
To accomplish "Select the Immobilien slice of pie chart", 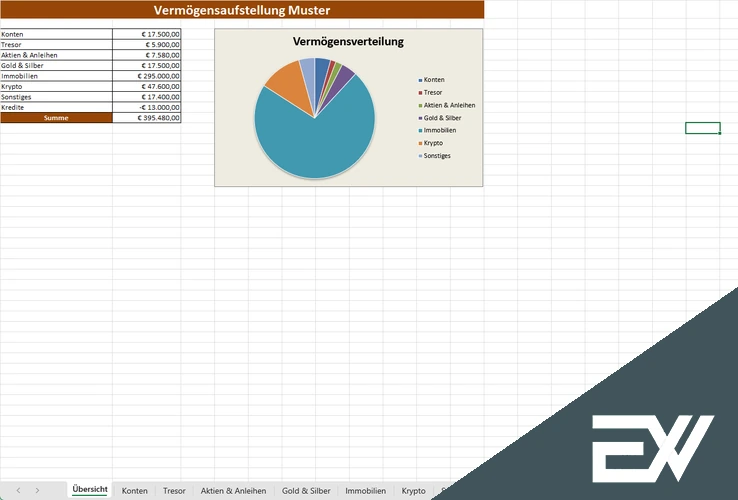I will [x=315, y=141].
